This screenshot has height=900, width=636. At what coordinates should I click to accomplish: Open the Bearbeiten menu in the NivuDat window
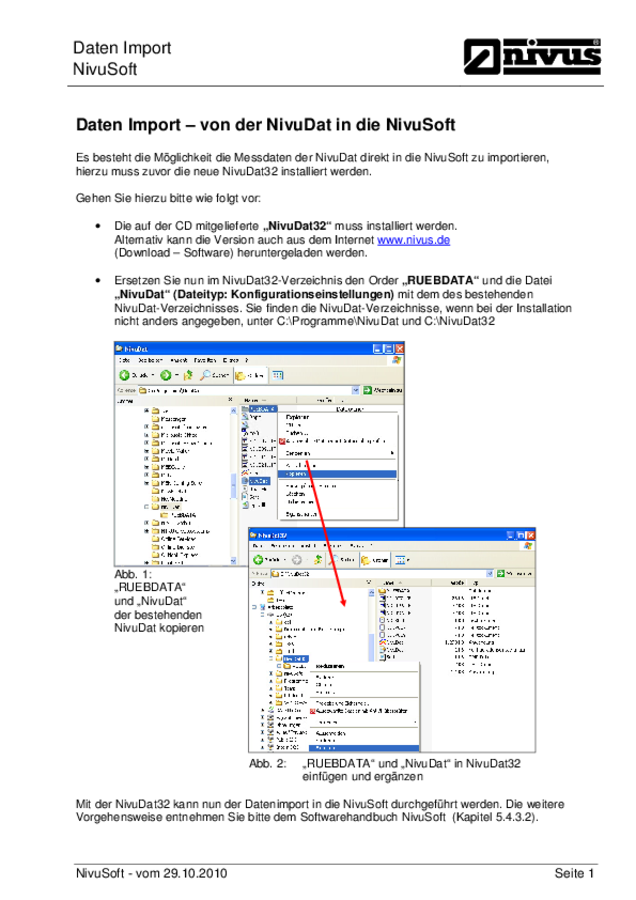click(x=150, y=360)
